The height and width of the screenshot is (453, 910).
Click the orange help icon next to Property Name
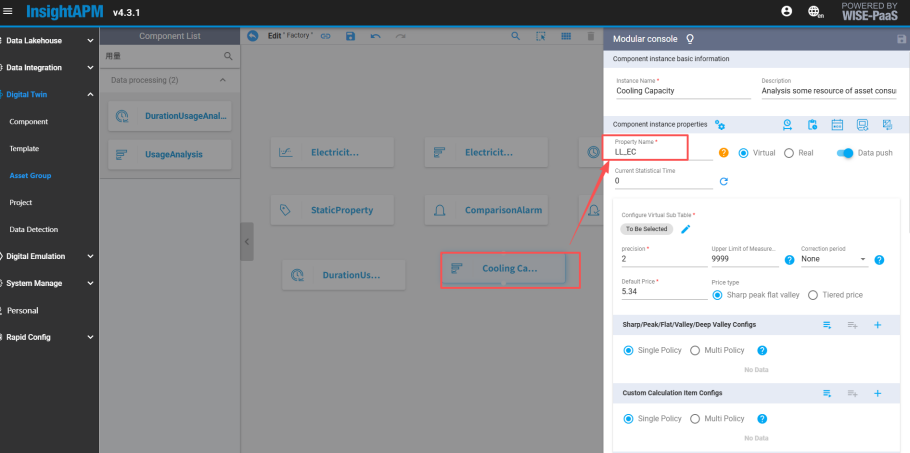tap(724, 153)
